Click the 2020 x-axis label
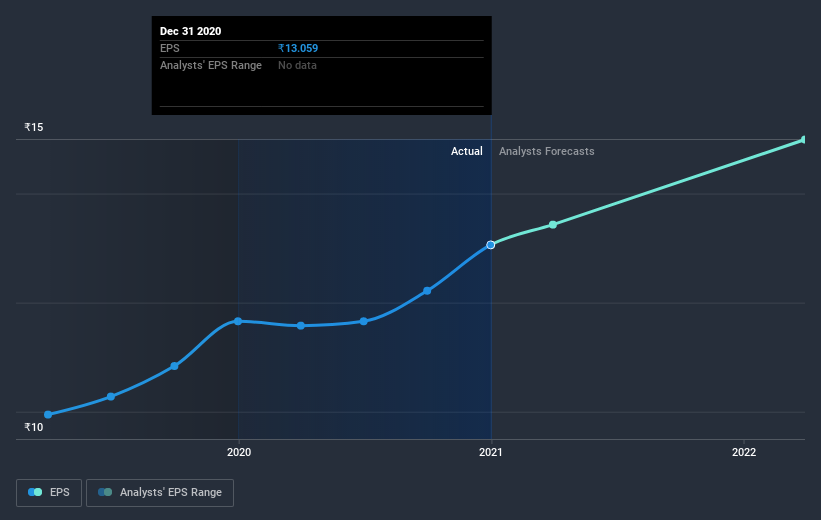Image resolution: width=821 pixels, height=520 pixels. tap(239, 452)
